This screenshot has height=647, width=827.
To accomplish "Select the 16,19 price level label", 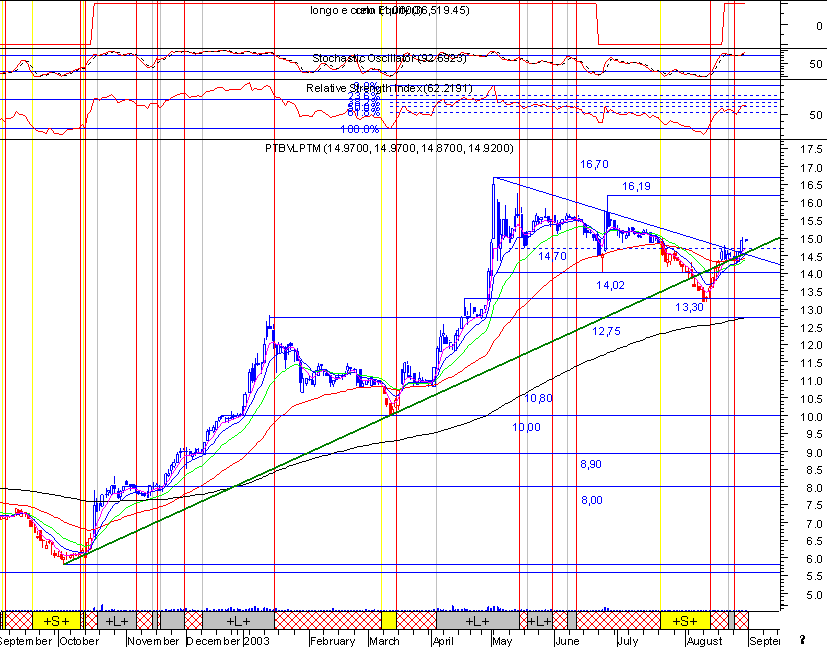I will point(636,186).
